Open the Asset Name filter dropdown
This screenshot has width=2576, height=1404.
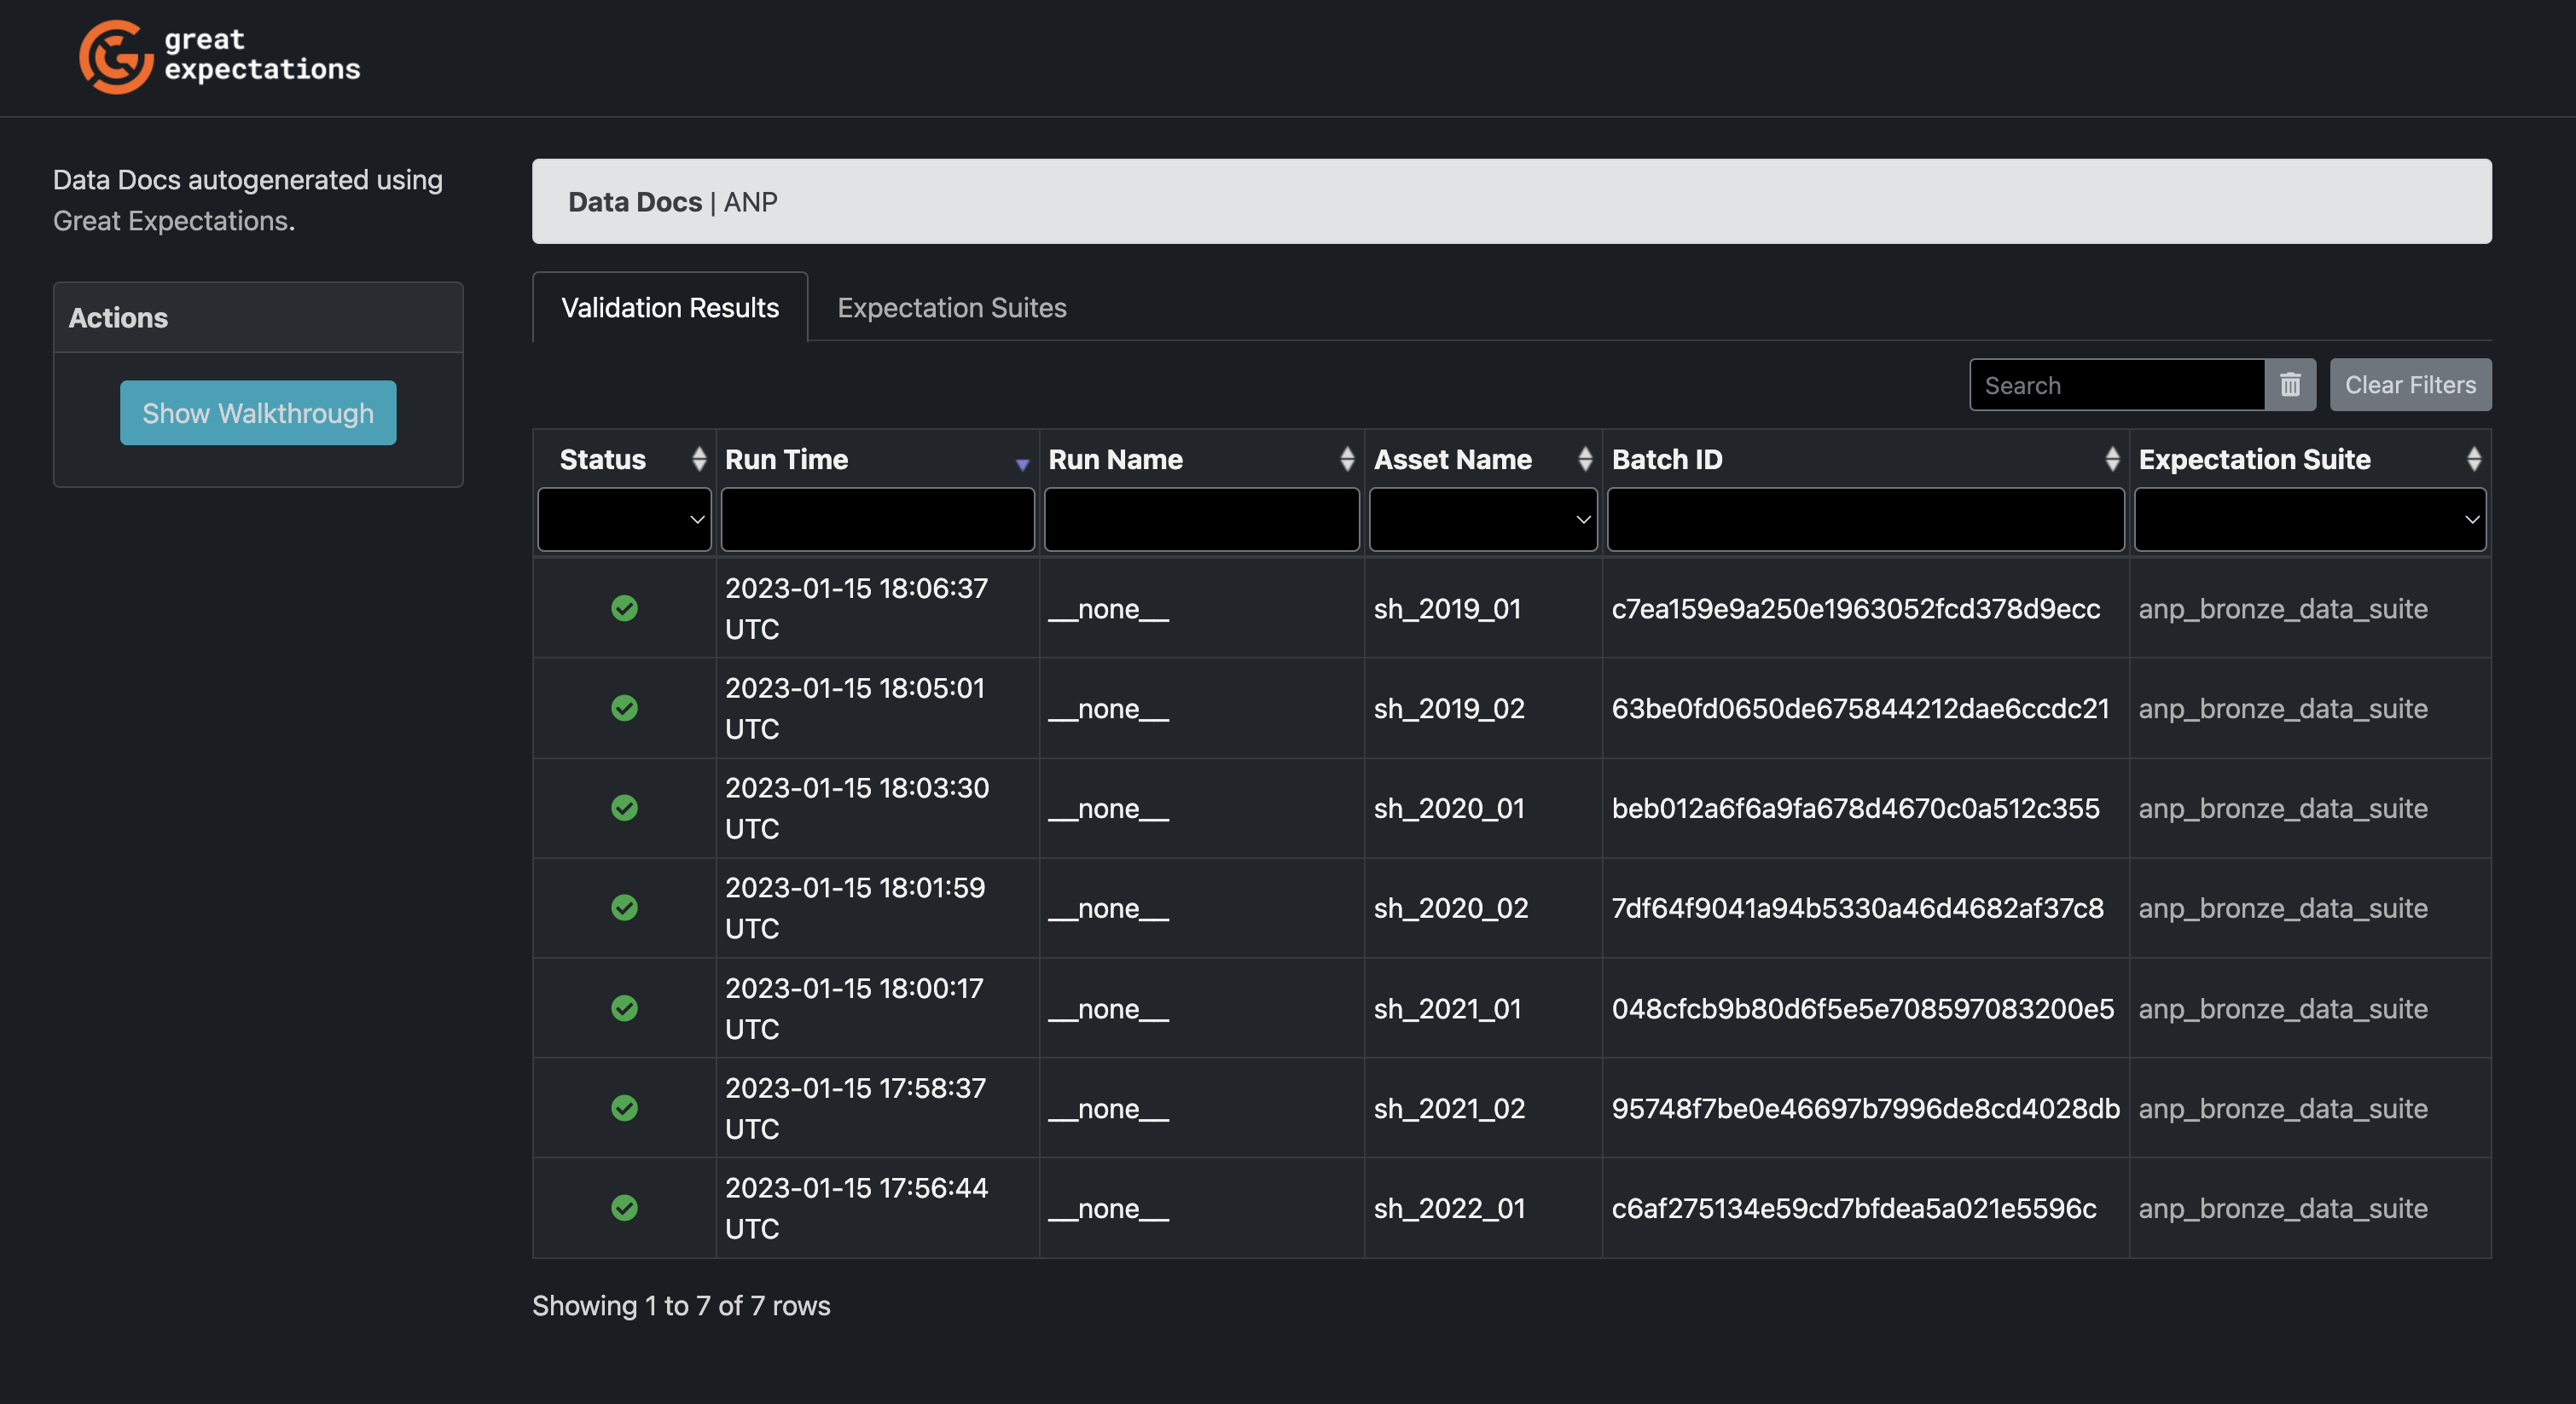pos(1483,519)
